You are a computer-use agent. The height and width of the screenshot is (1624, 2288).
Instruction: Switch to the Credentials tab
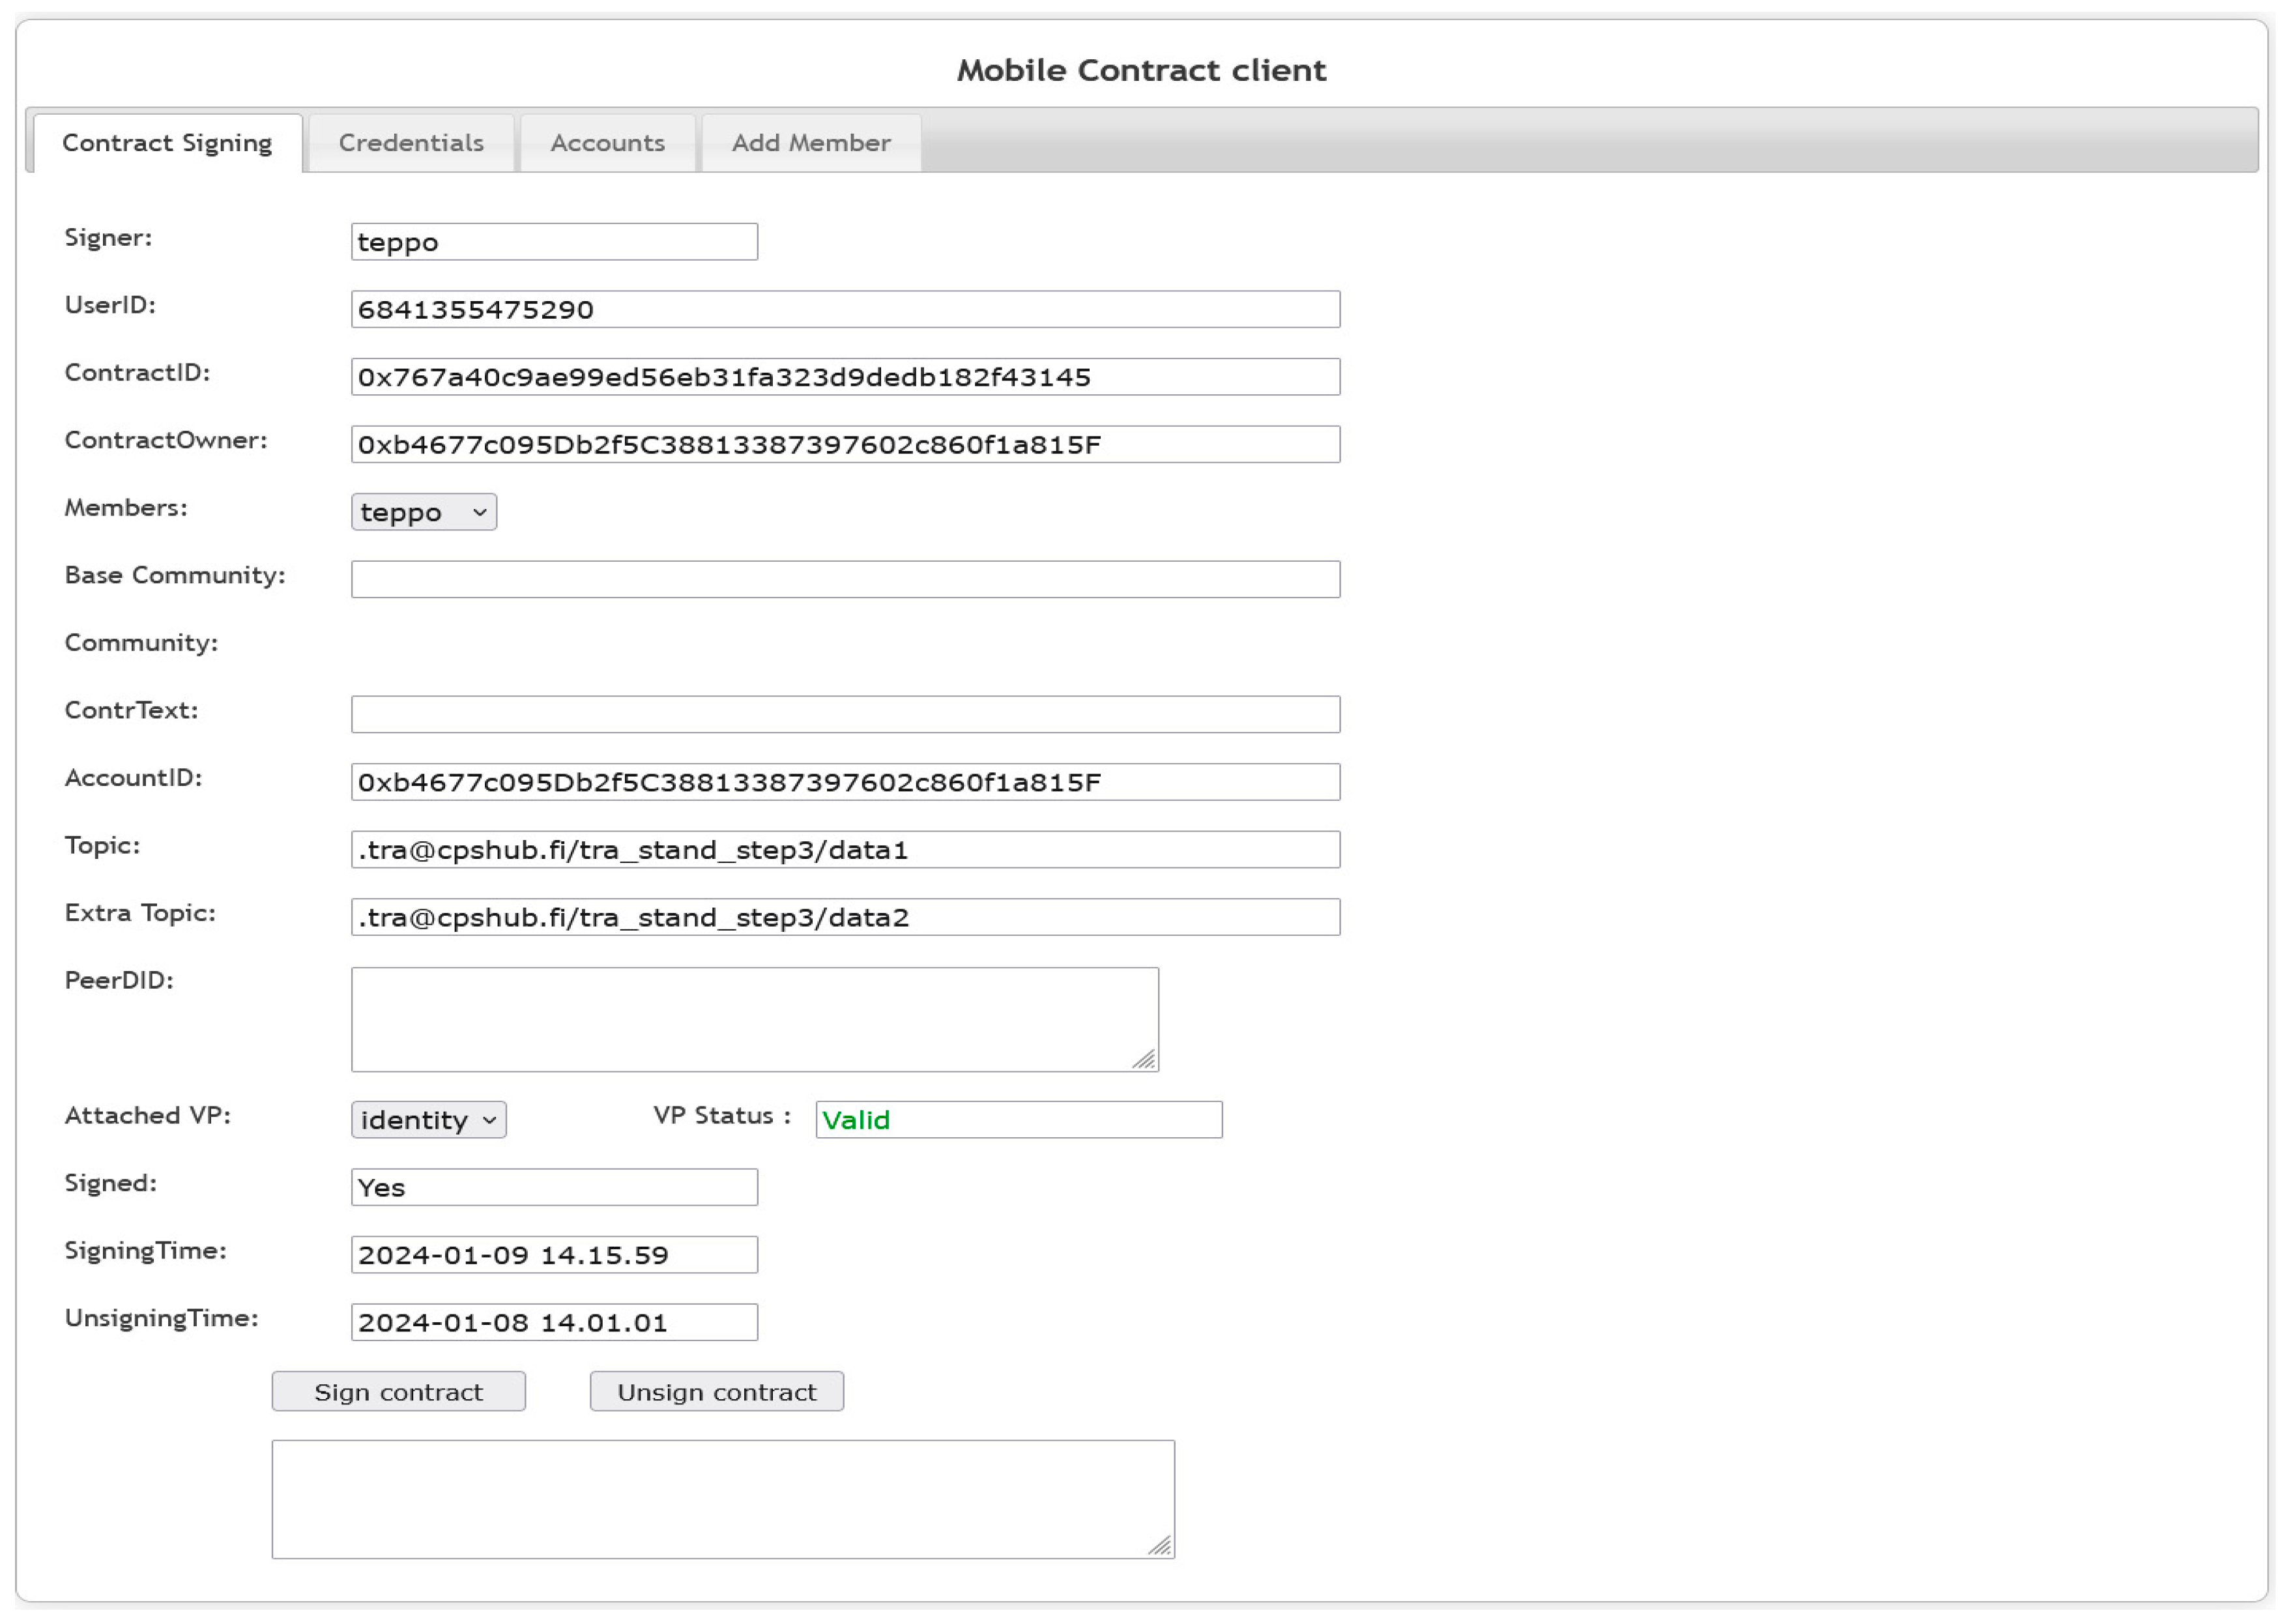tap(411, 143)
